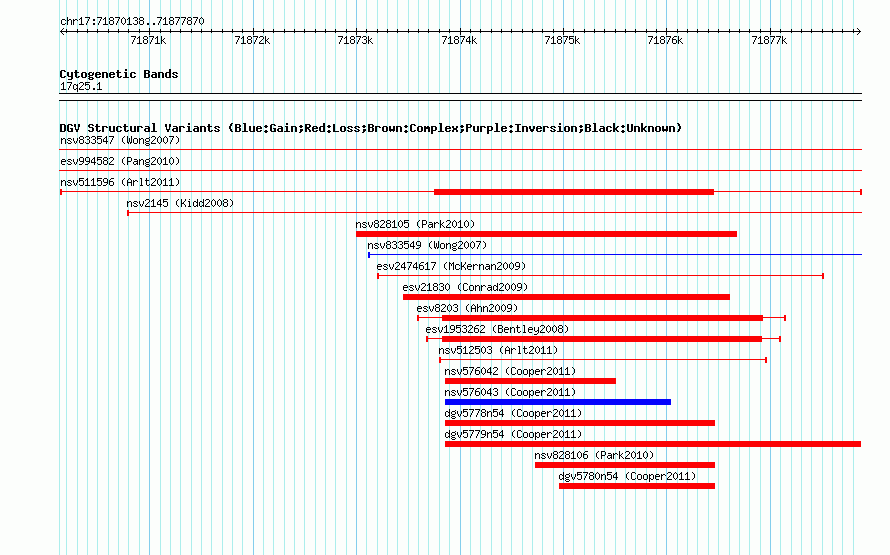Open variant esv21830 (Conrad2009) label
Image resolution: width=890 pixels, height=555 pixels.
[x=465, y=287]
